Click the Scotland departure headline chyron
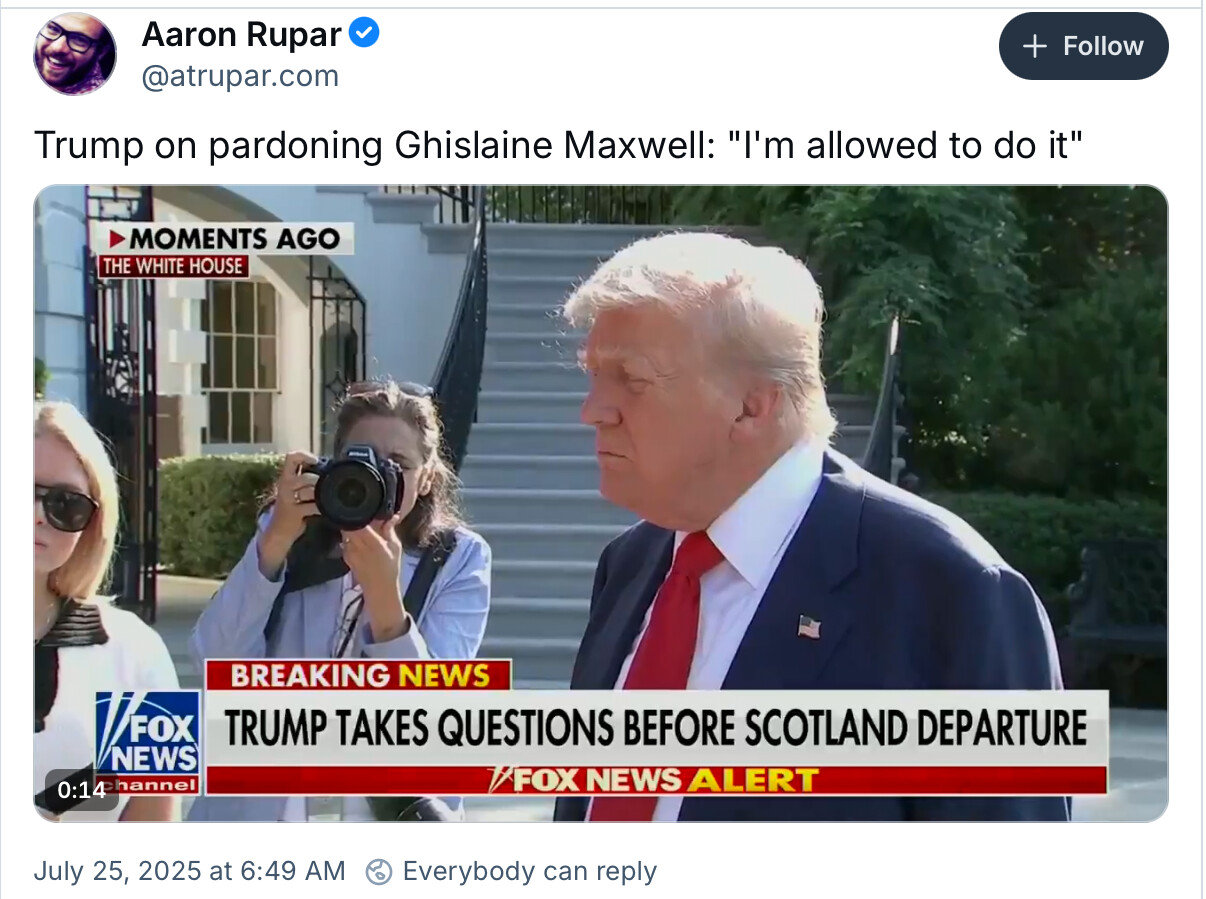This screenshot has height=899, width=1206. (656, 728)
